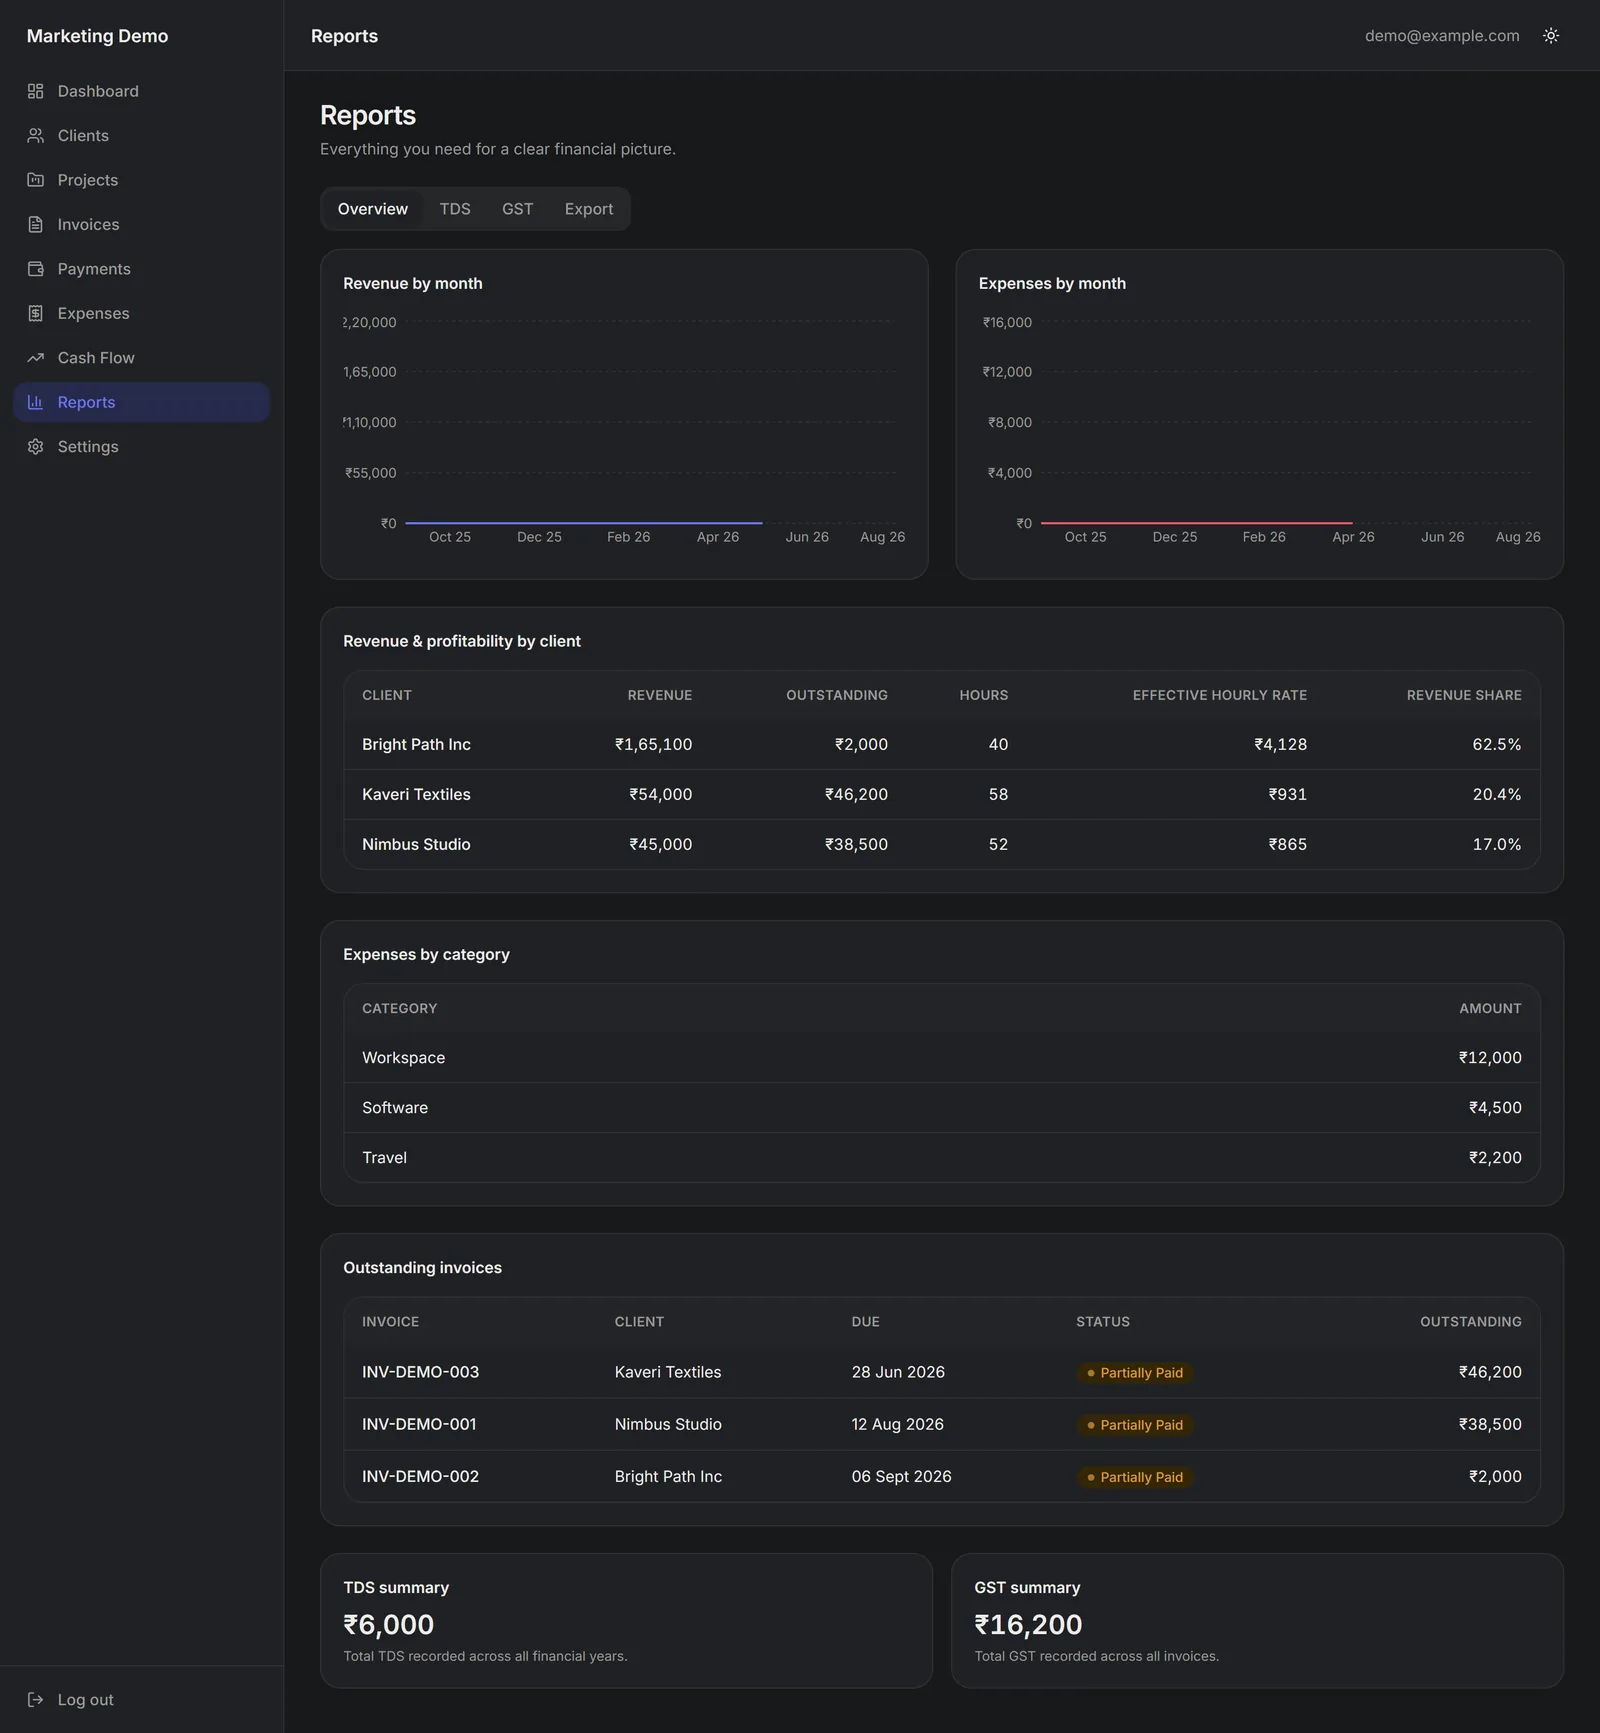Click the Dashboard grid icon in the sidebar
The width and height of the screenshot is (1600, 1733).
36,91
